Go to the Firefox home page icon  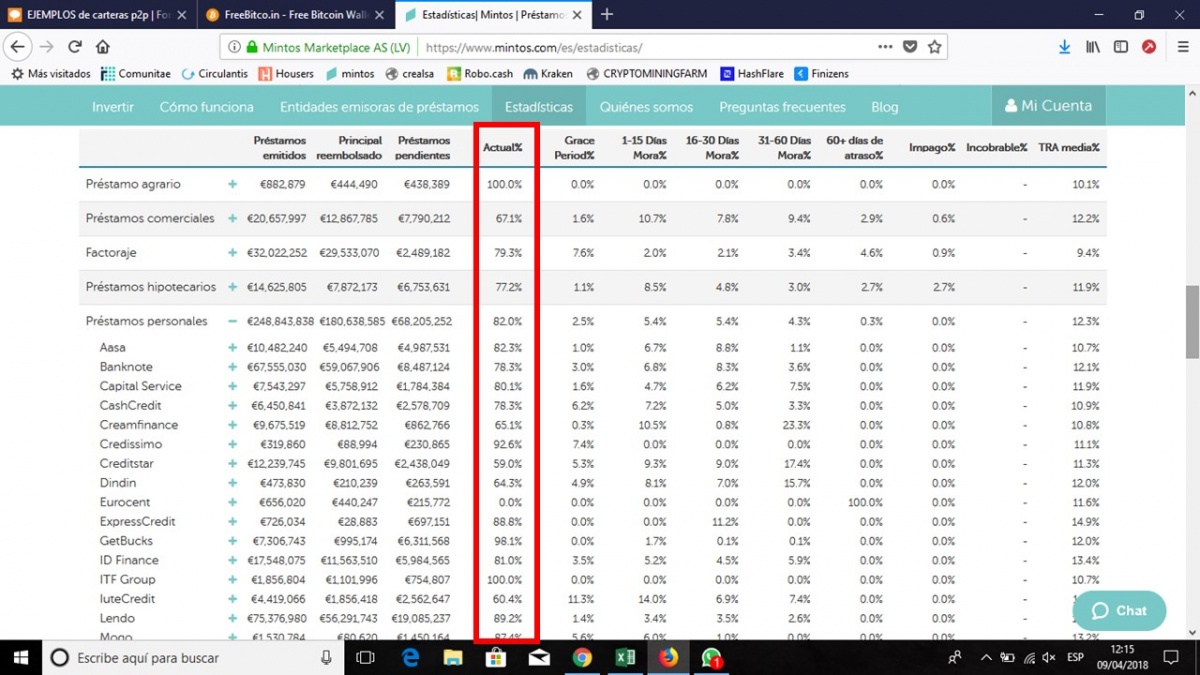[103, 47]
